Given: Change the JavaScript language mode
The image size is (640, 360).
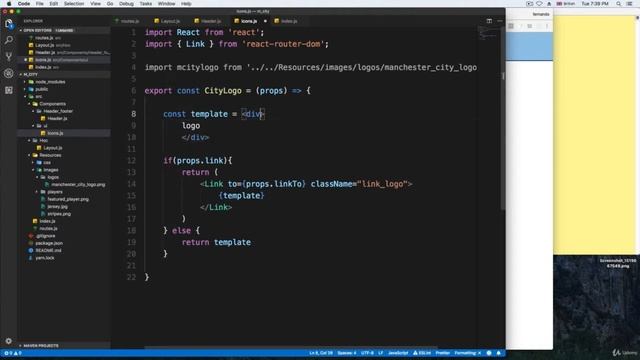Looking at the screenshot, I should pyautogui.click(x=398, y=353).
